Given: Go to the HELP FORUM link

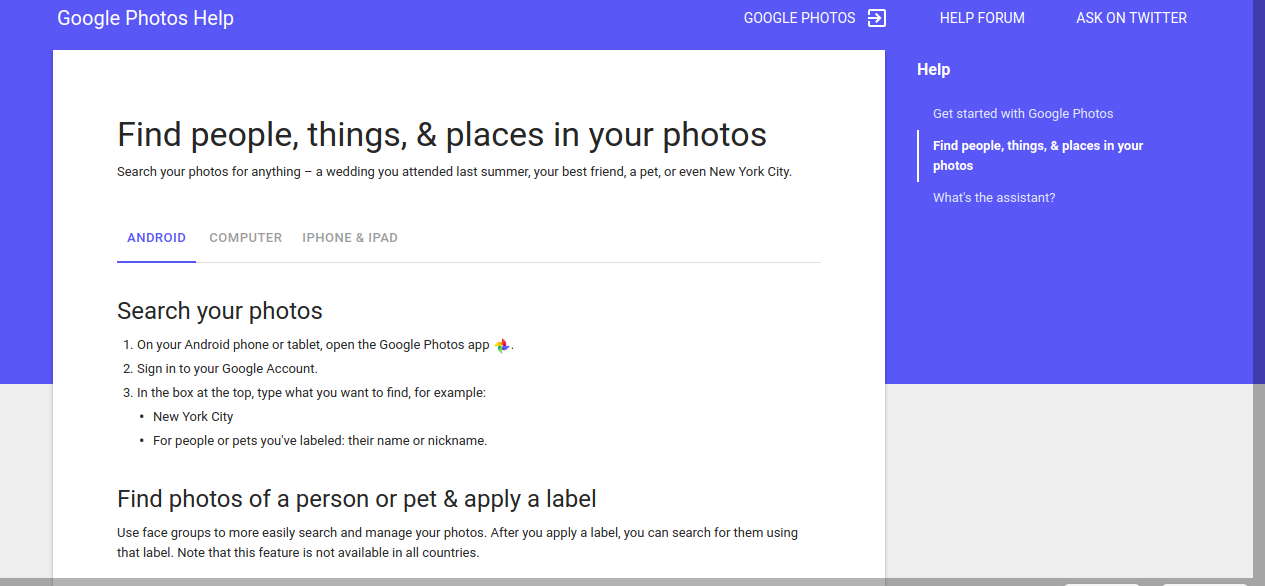Looking at the screenshot, I should click(982, 18).
